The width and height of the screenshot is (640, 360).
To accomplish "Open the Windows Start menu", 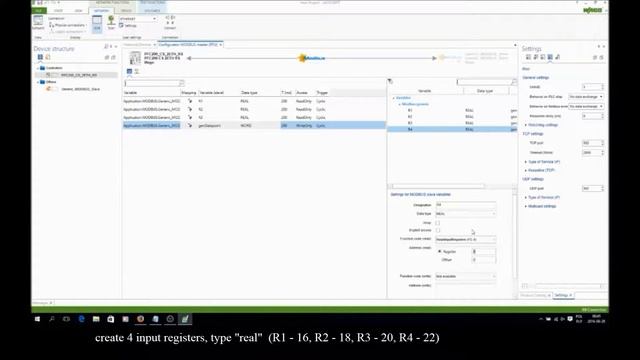I will click(38, 319).
